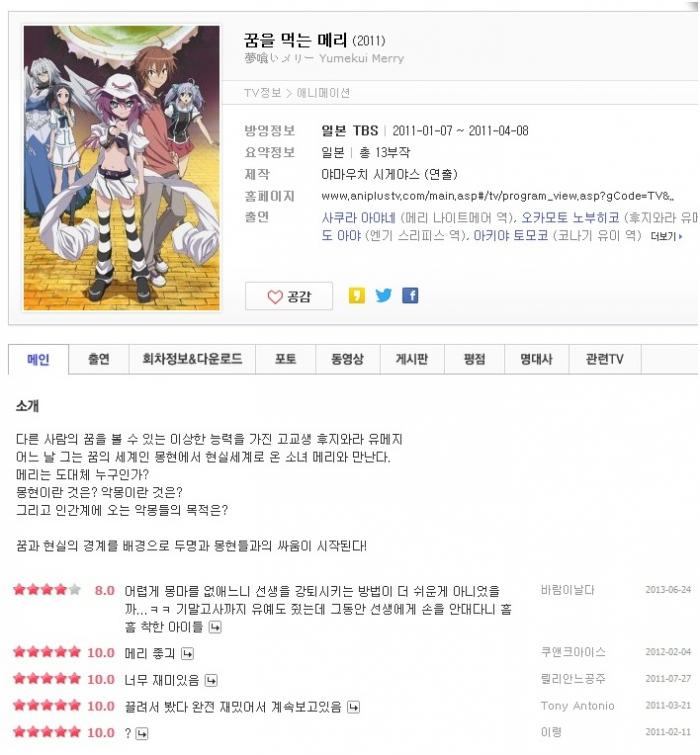Click reply arrow icon on 8.0 review

coord(215,627)
